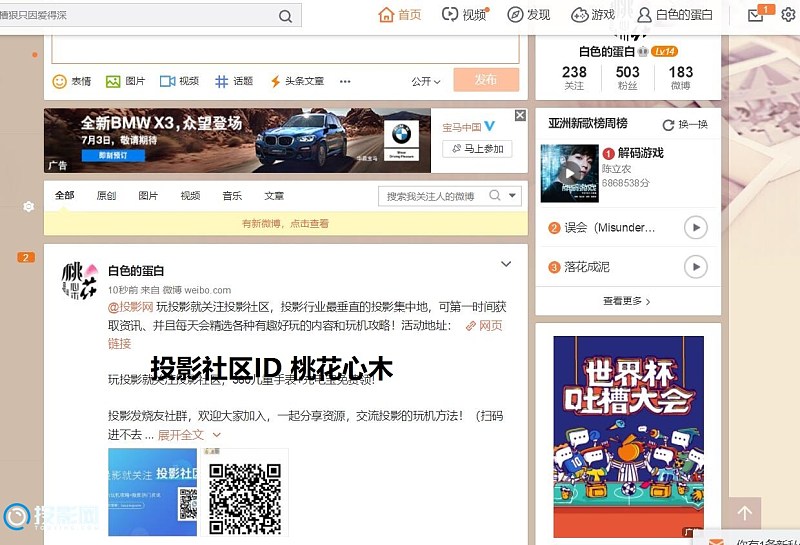Image resolution: width=800 pixels, height=545 pixels.
Task: Open 白色的蛋白 profile in top bar
Action: (674, 15)
